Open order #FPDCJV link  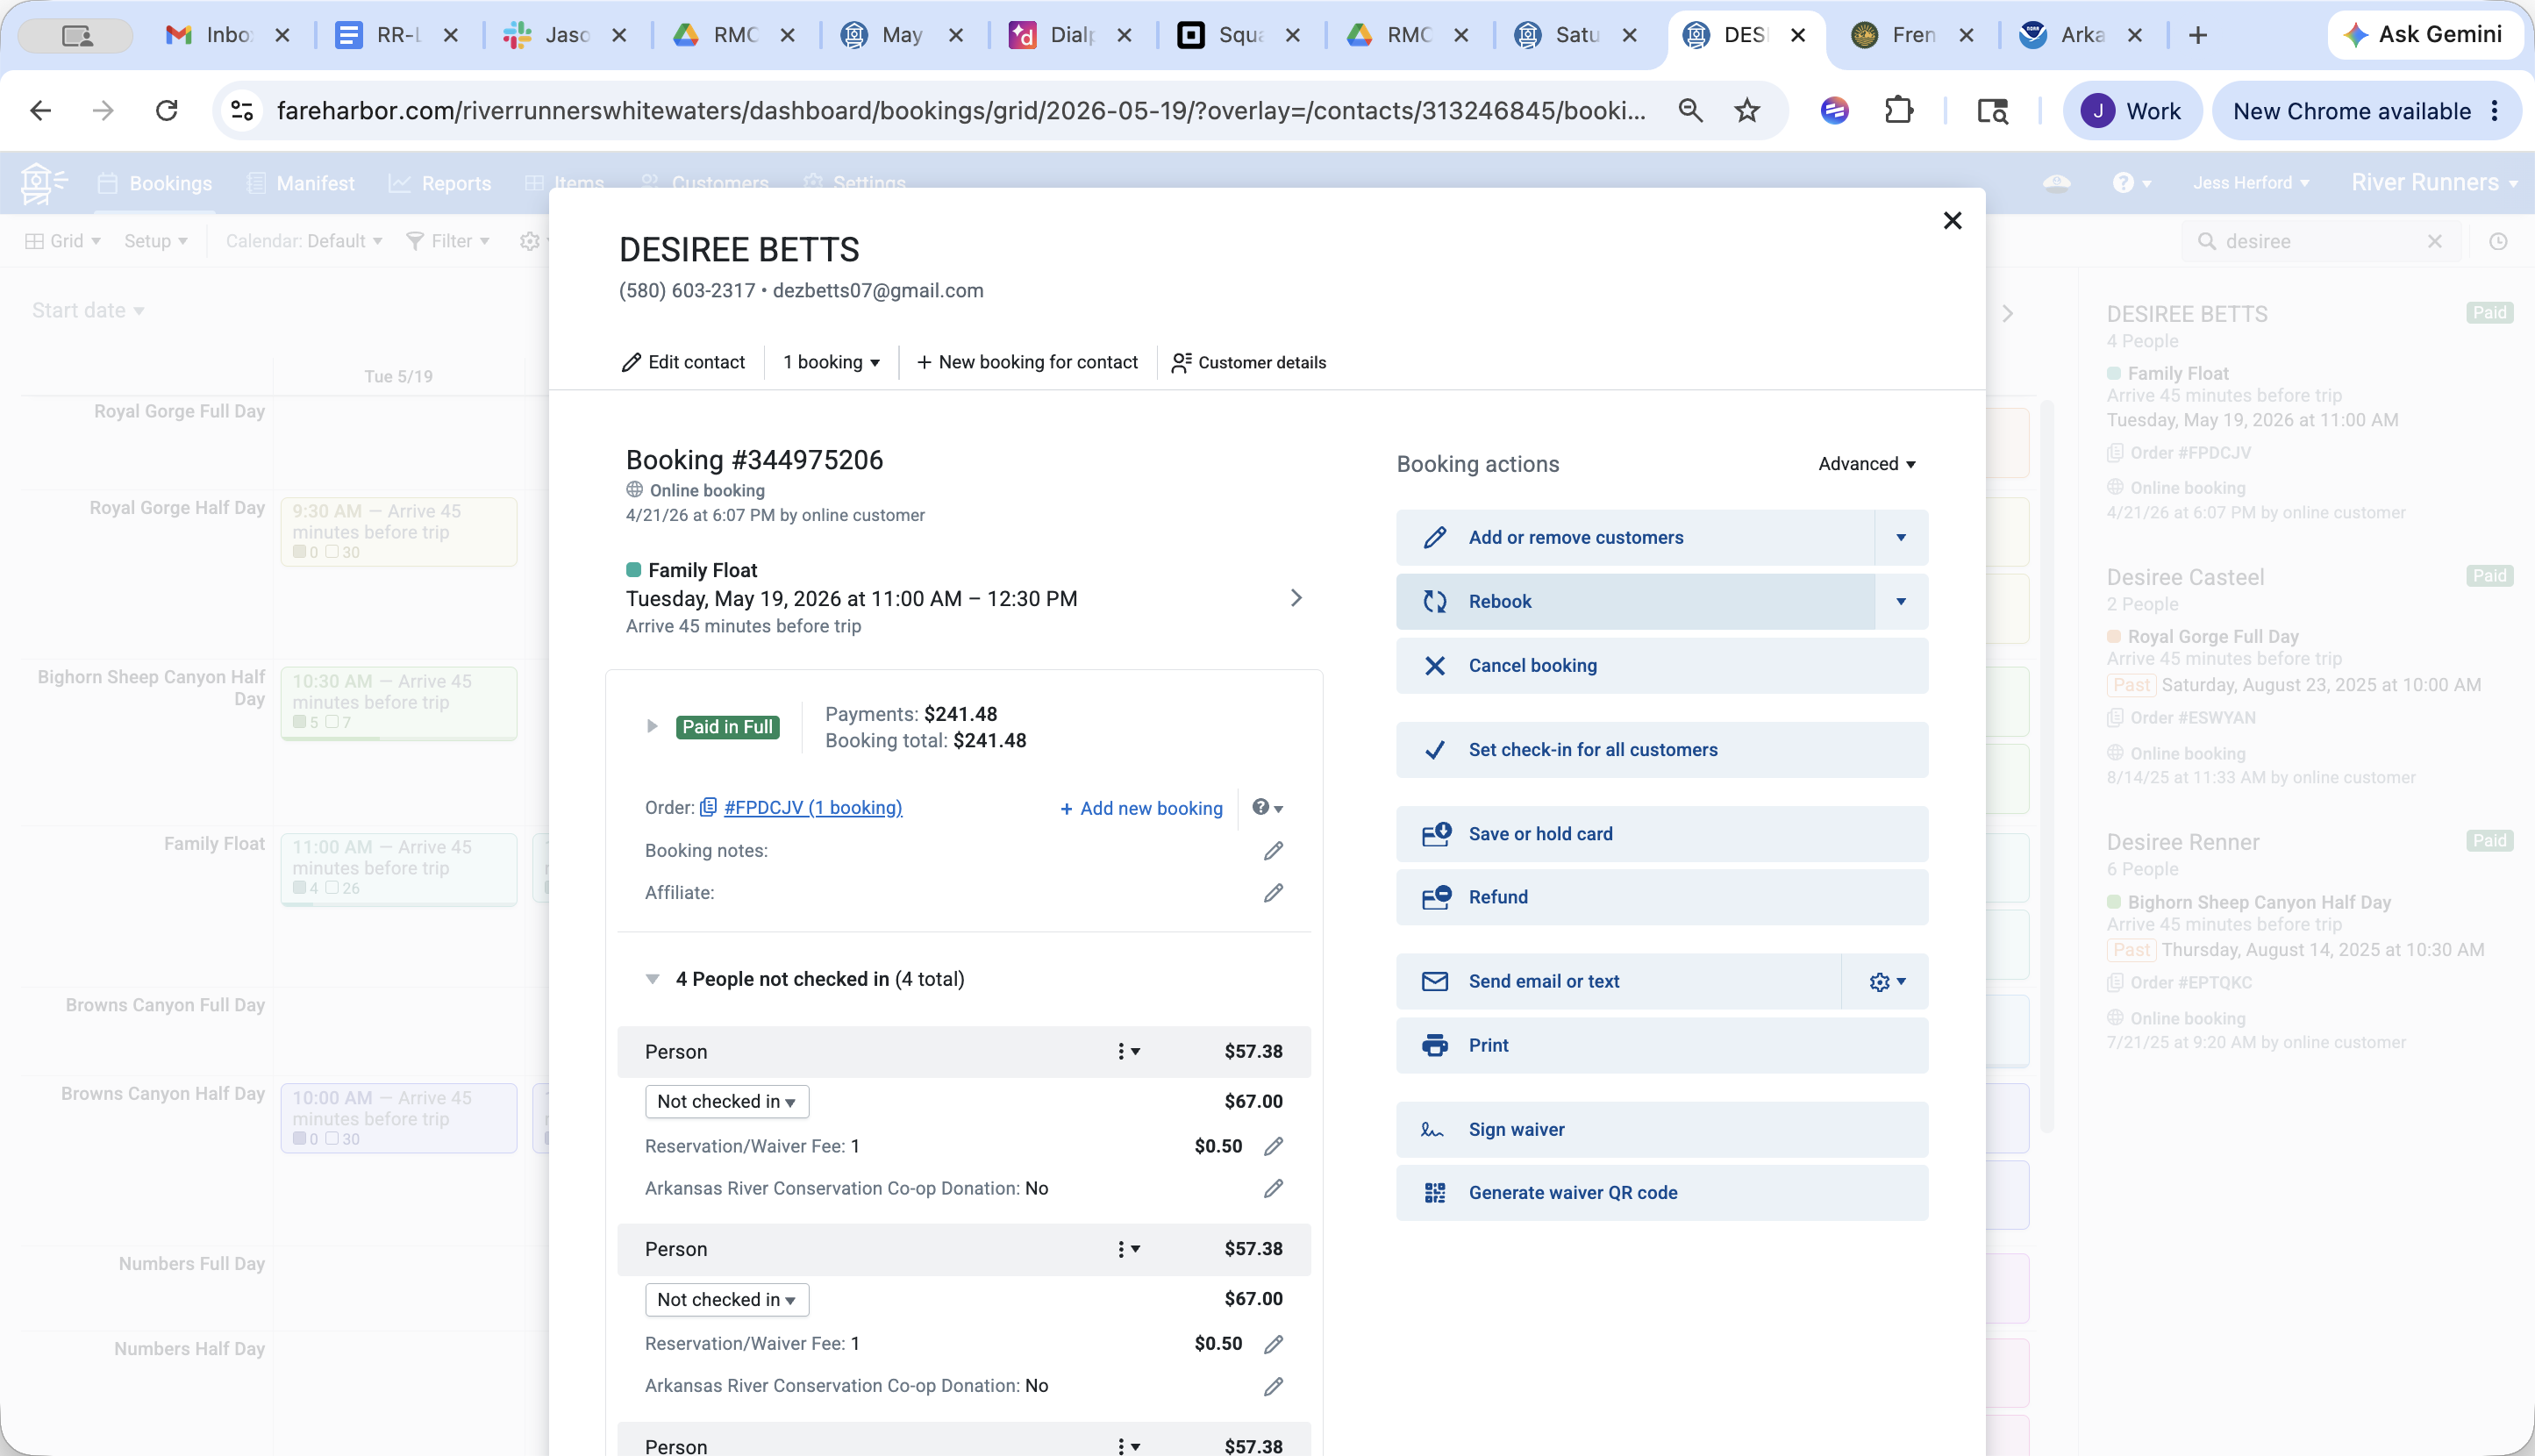812,808
